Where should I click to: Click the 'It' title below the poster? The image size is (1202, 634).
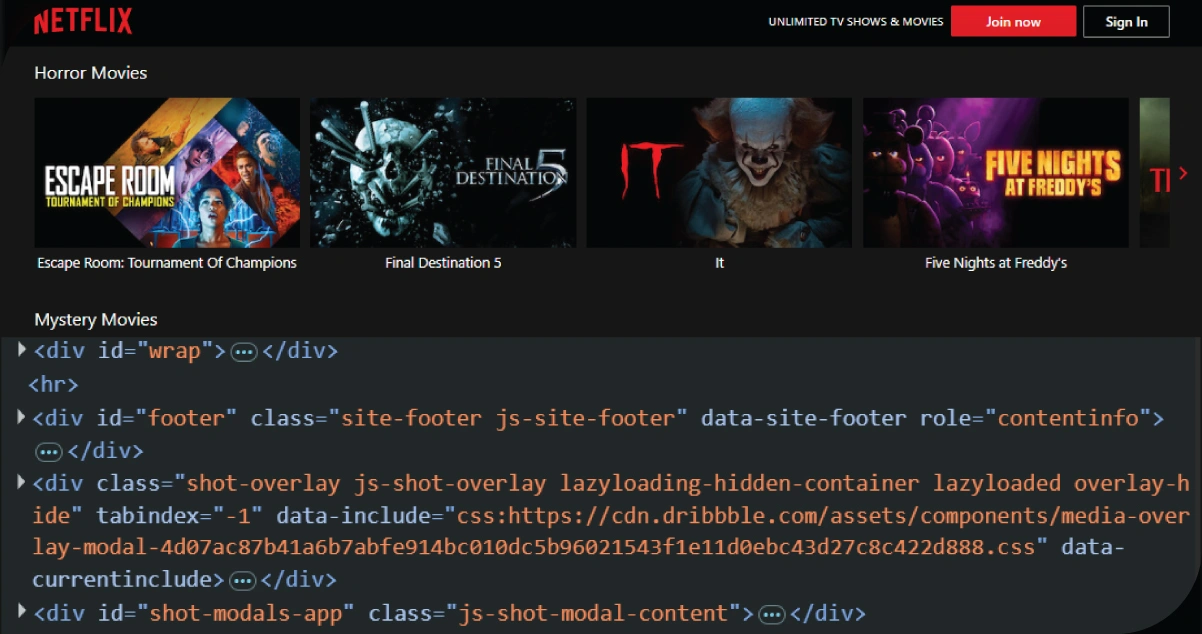click(719, 263)
